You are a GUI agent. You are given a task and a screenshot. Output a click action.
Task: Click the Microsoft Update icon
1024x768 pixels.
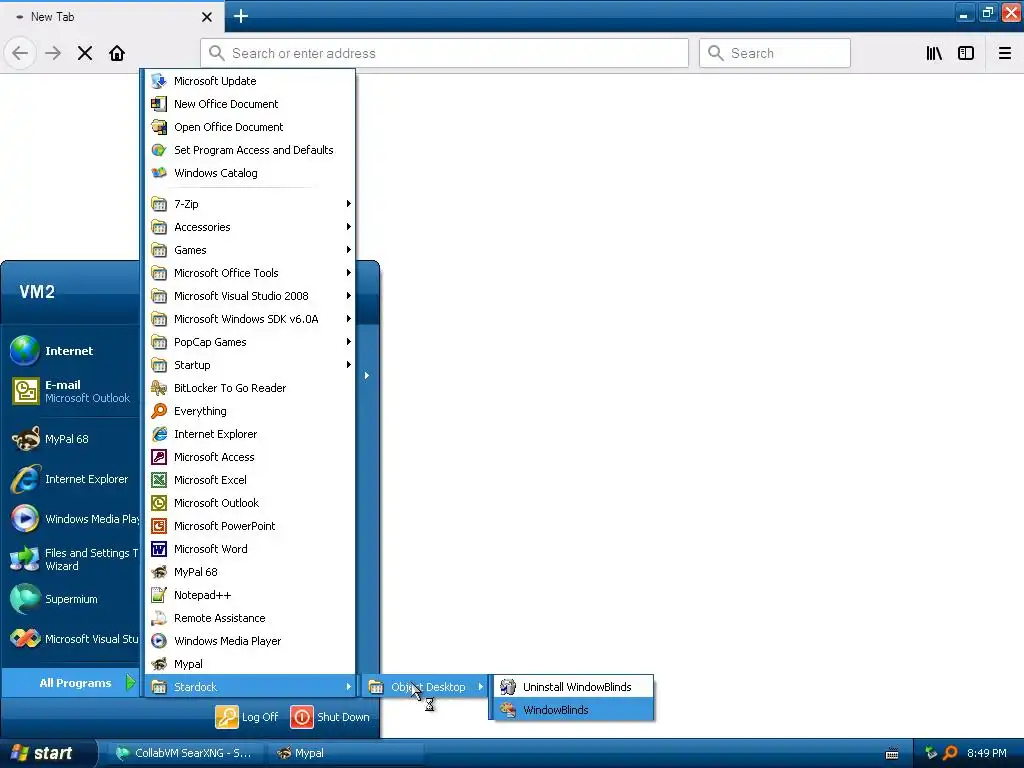coord(159,81)
